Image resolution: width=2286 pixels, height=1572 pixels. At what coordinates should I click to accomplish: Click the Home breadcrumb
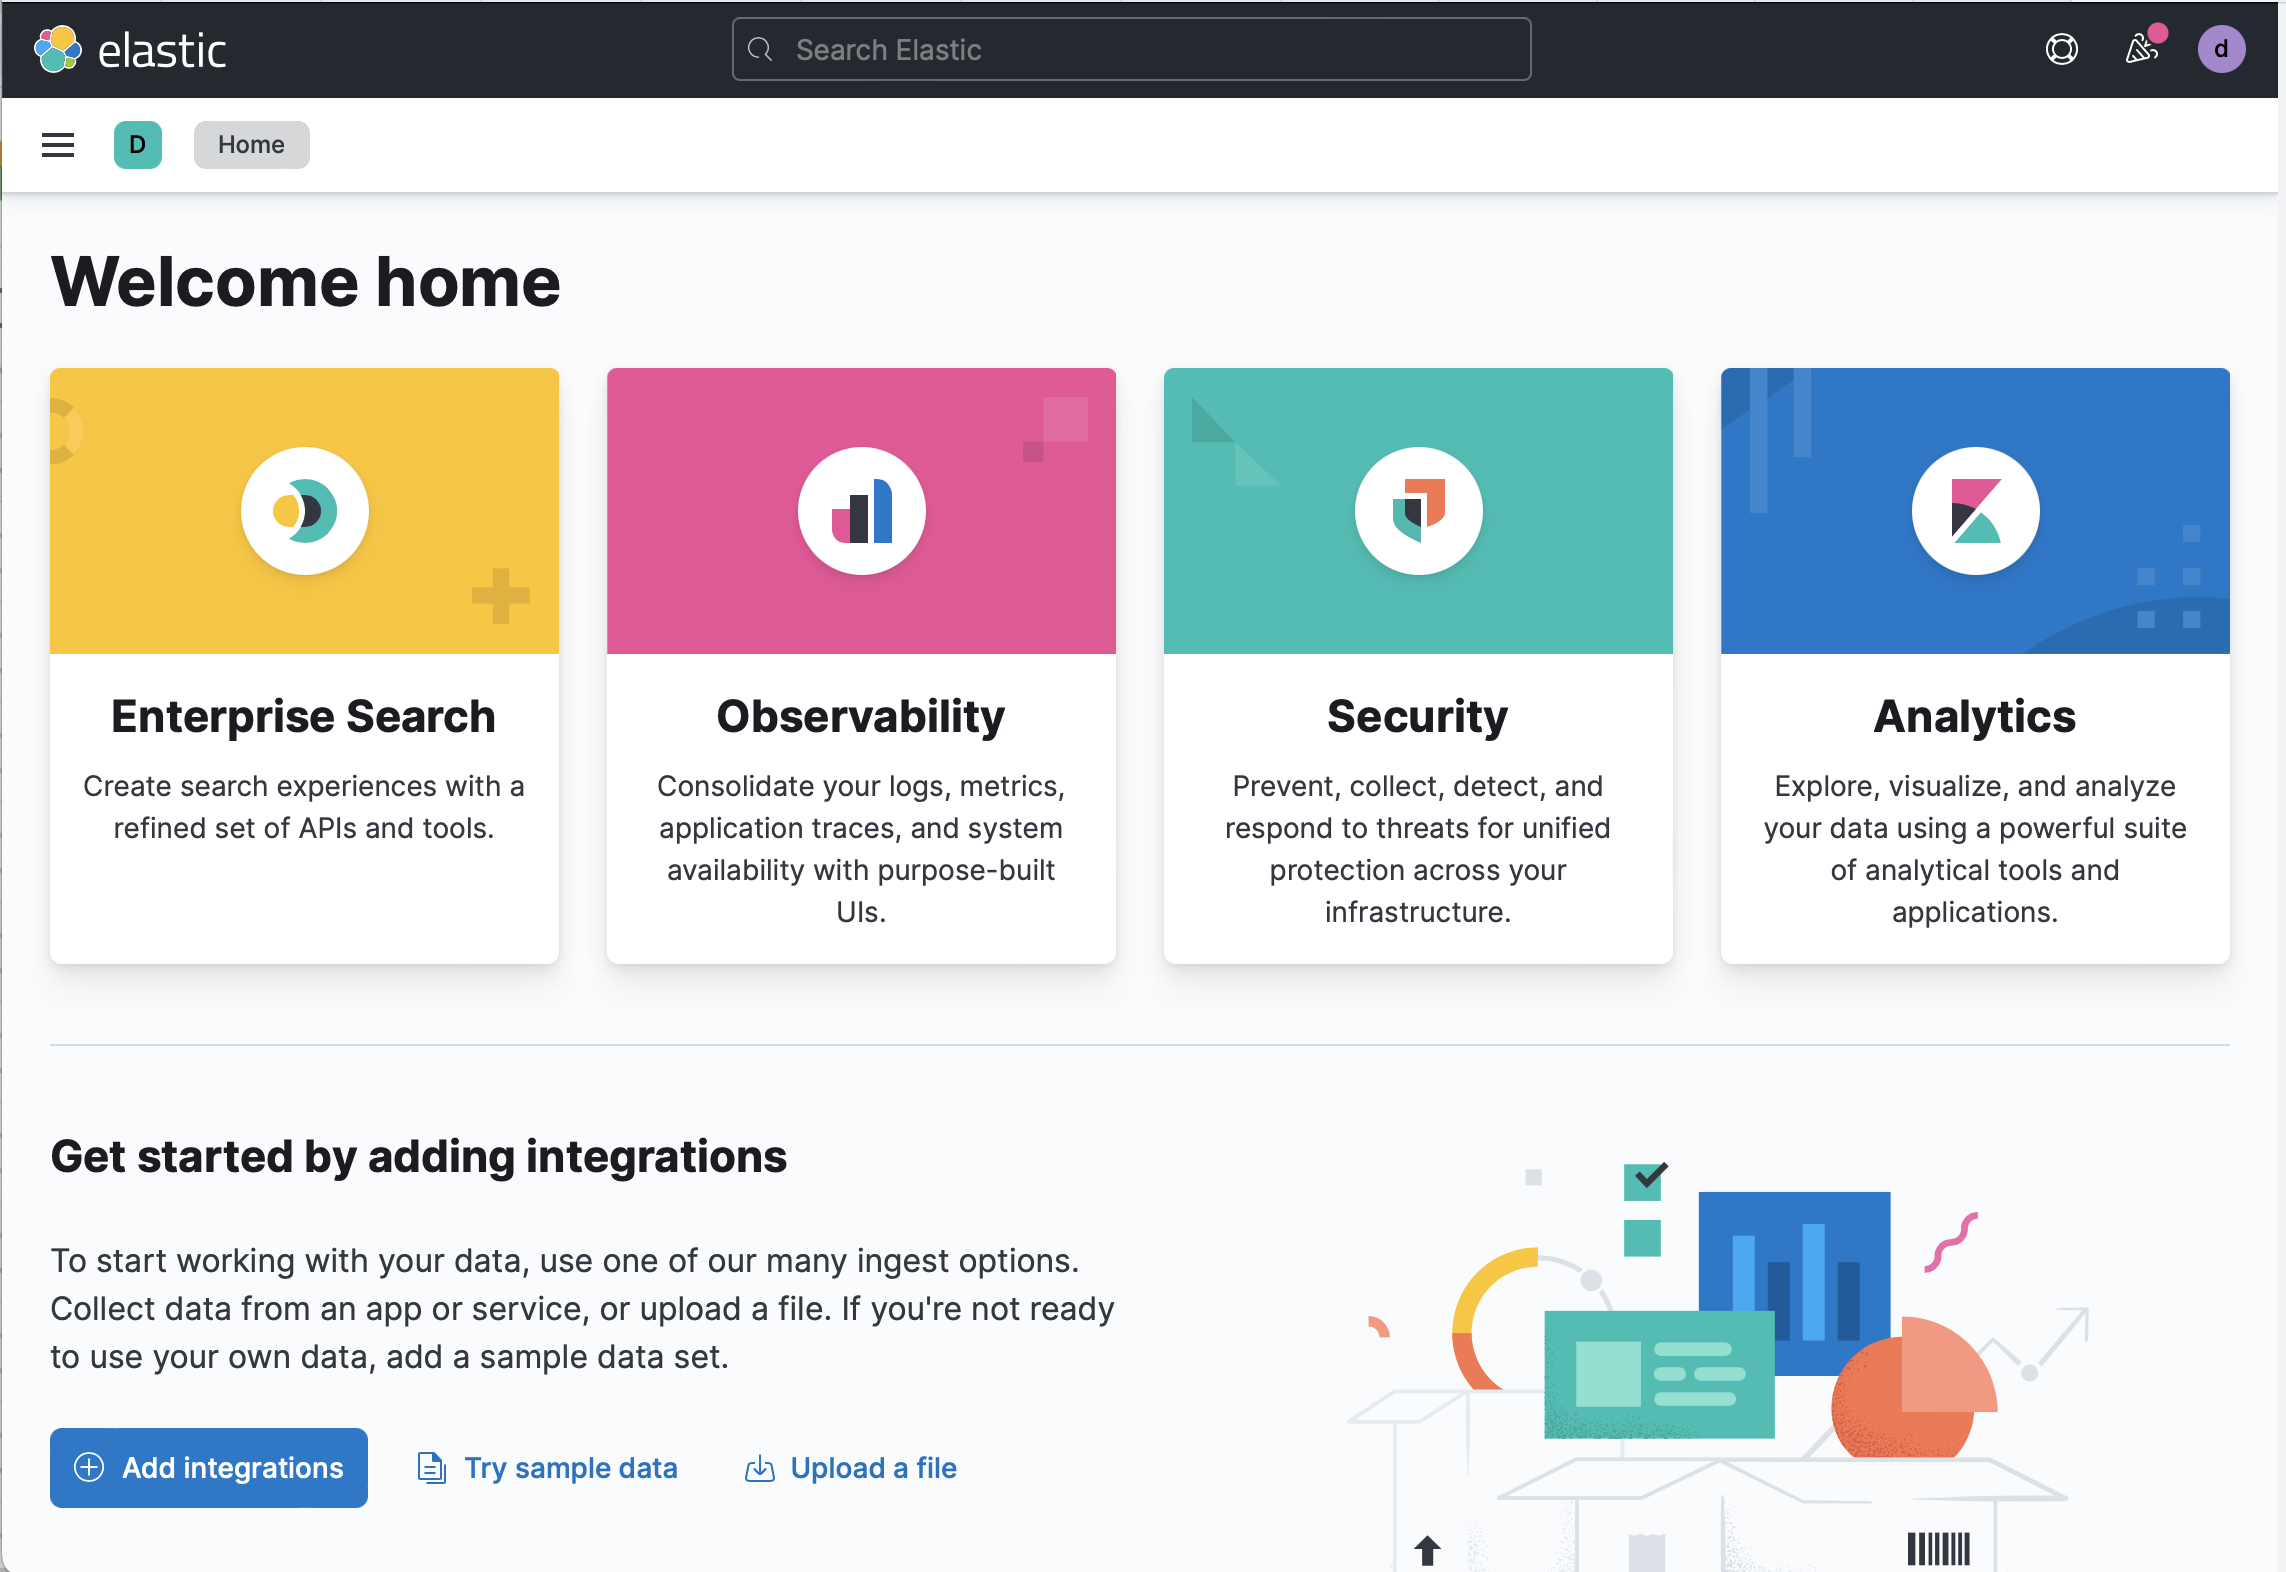coord(251,144)
